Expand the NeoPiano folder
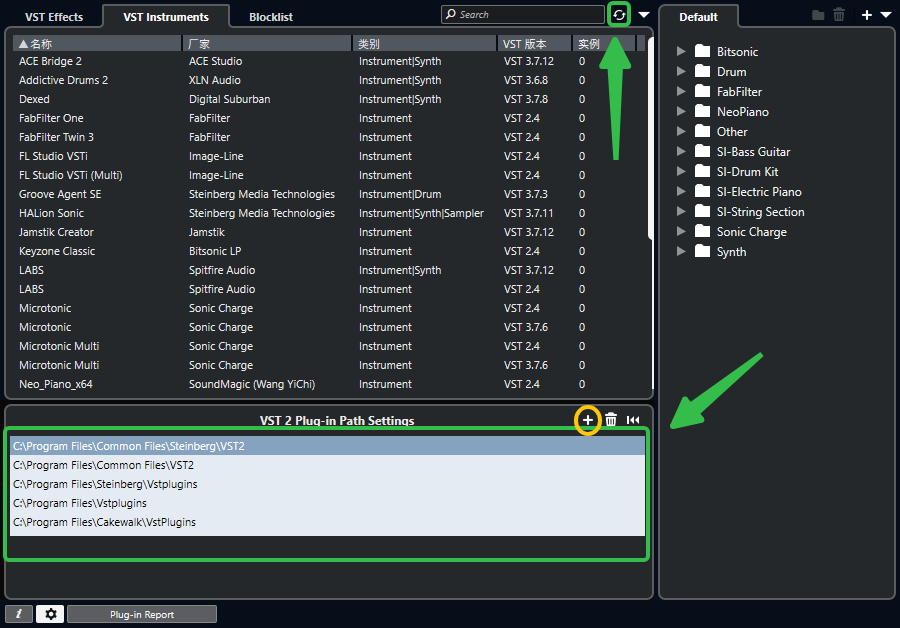This screenshot has width=900, height=628. [681, 111]
